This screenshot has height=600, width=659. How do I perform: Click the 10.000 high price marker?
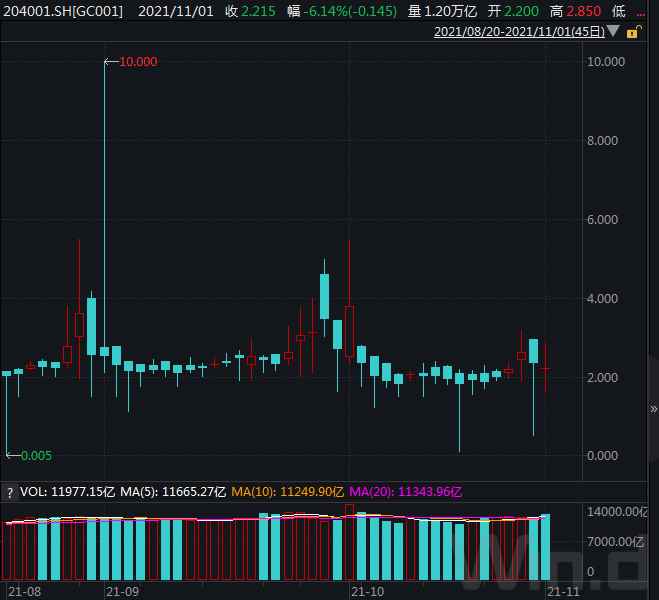[x=137, y=62]
